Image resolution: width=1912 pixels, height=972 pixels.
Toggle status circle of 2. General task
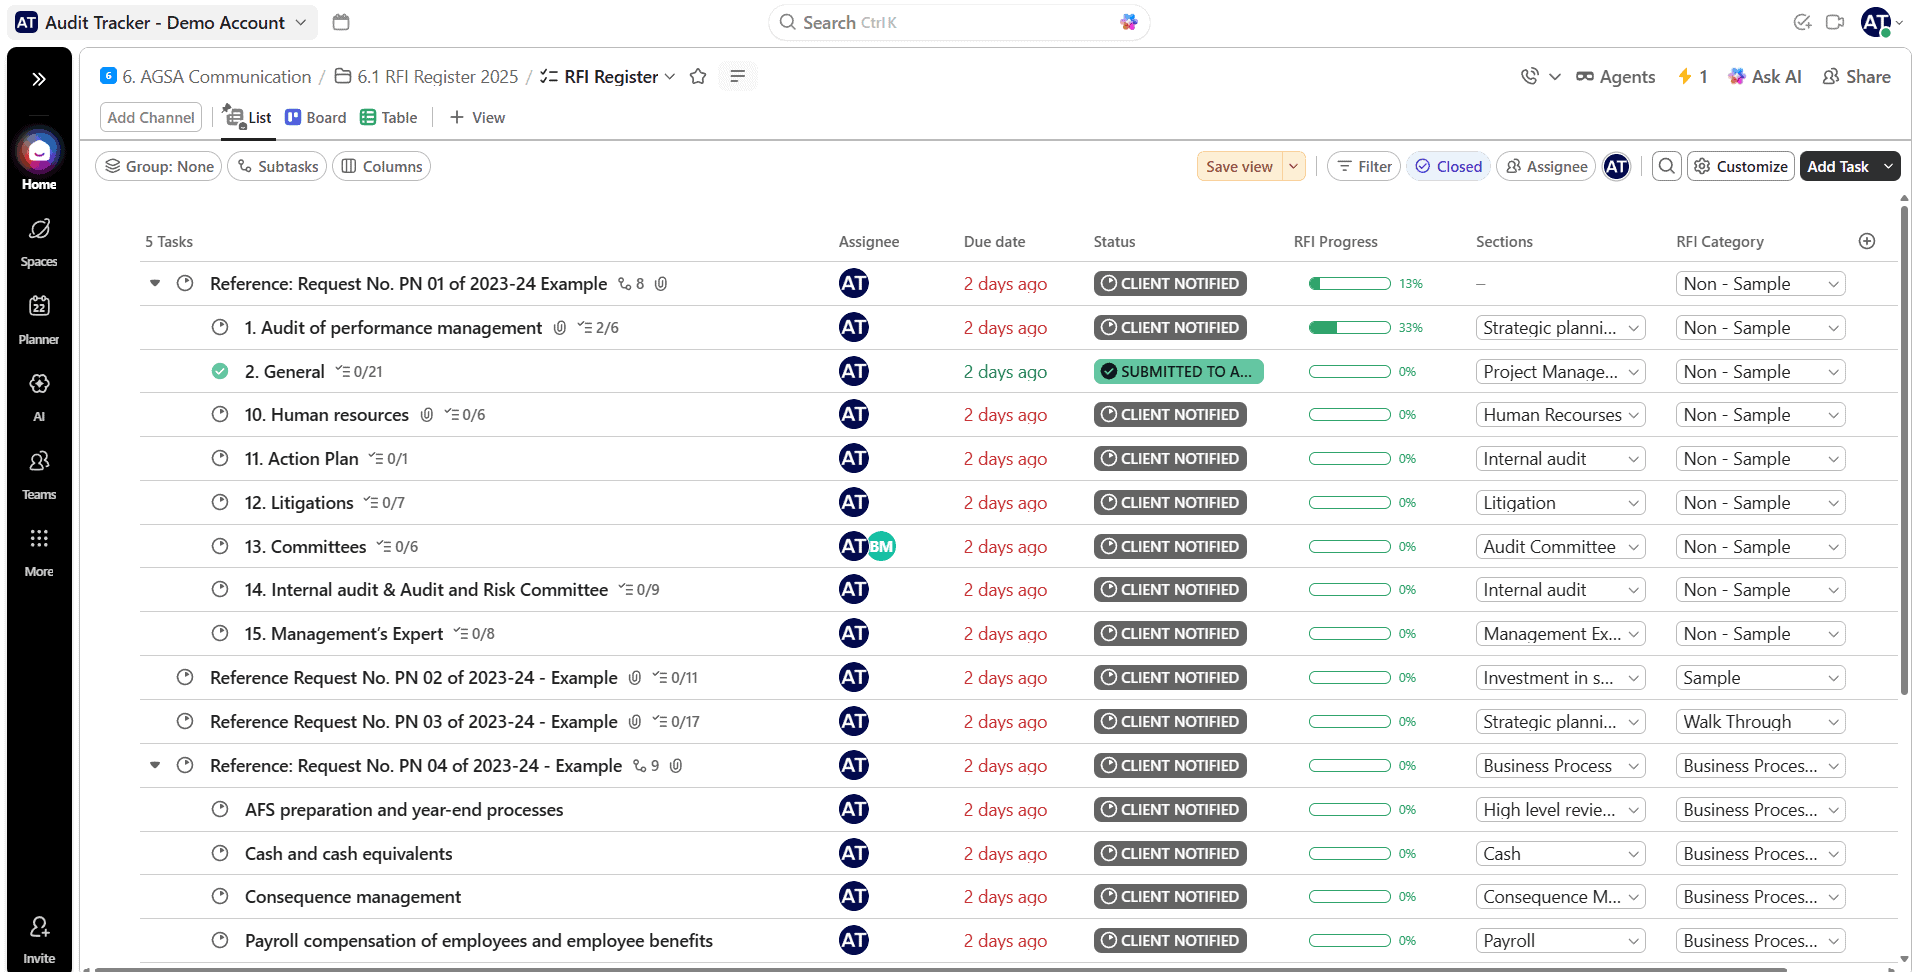tap(220, 372)
